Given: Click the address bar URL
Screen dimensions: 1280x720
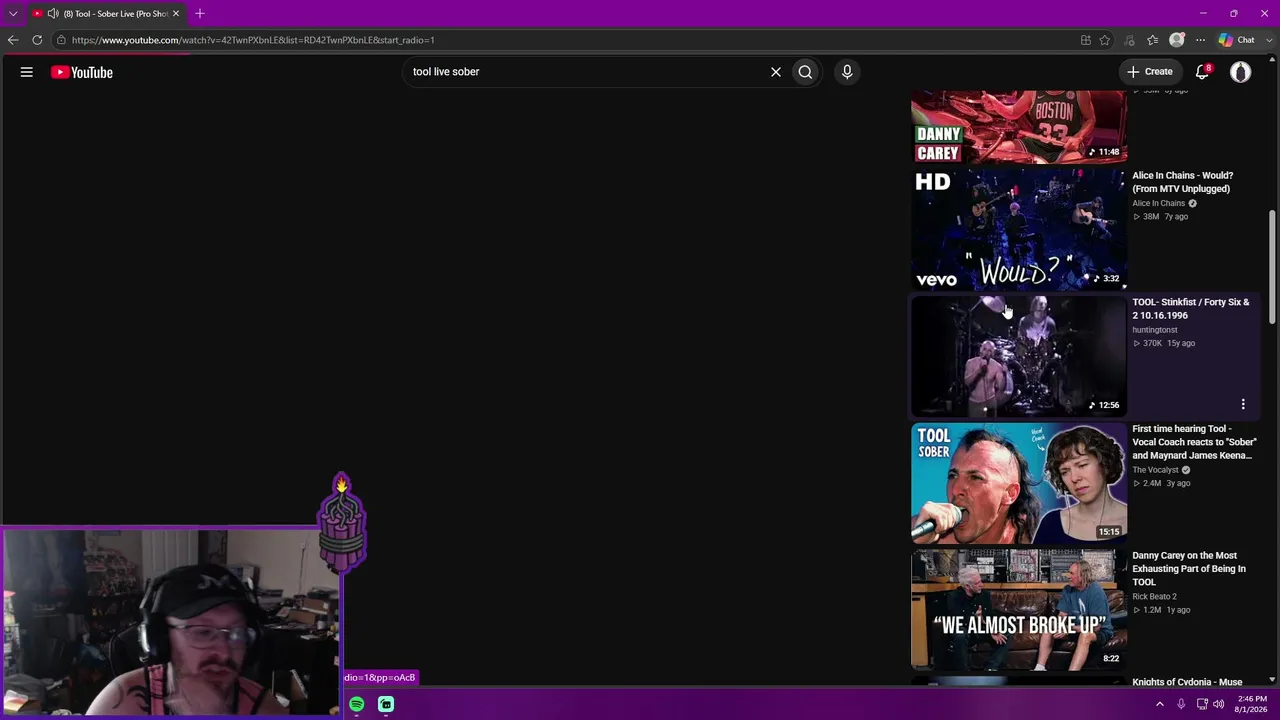Looking at the screenshot, I should click(x=253, y=40).
